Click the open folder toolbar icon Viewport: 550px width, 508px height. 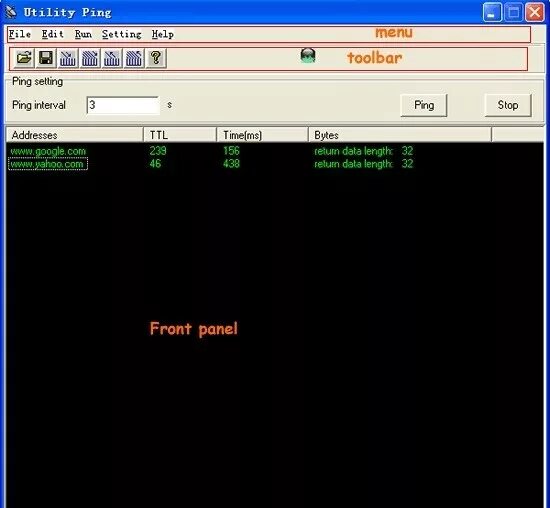click(x=24, y=58)
